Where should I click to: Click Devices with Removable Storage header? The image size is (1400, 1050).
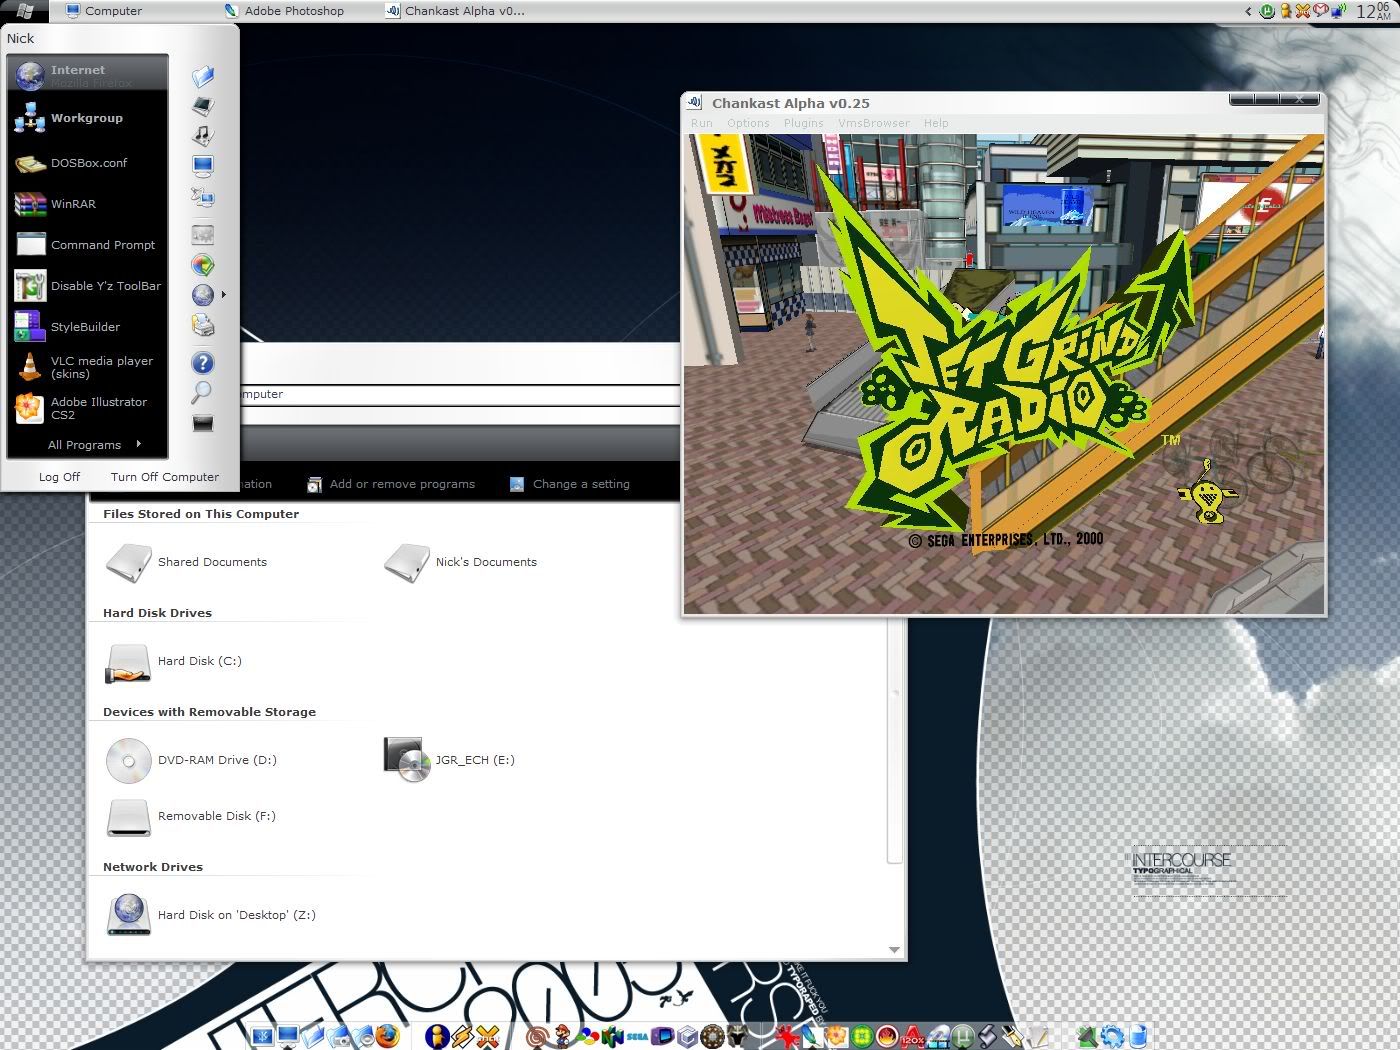point(209,712)
